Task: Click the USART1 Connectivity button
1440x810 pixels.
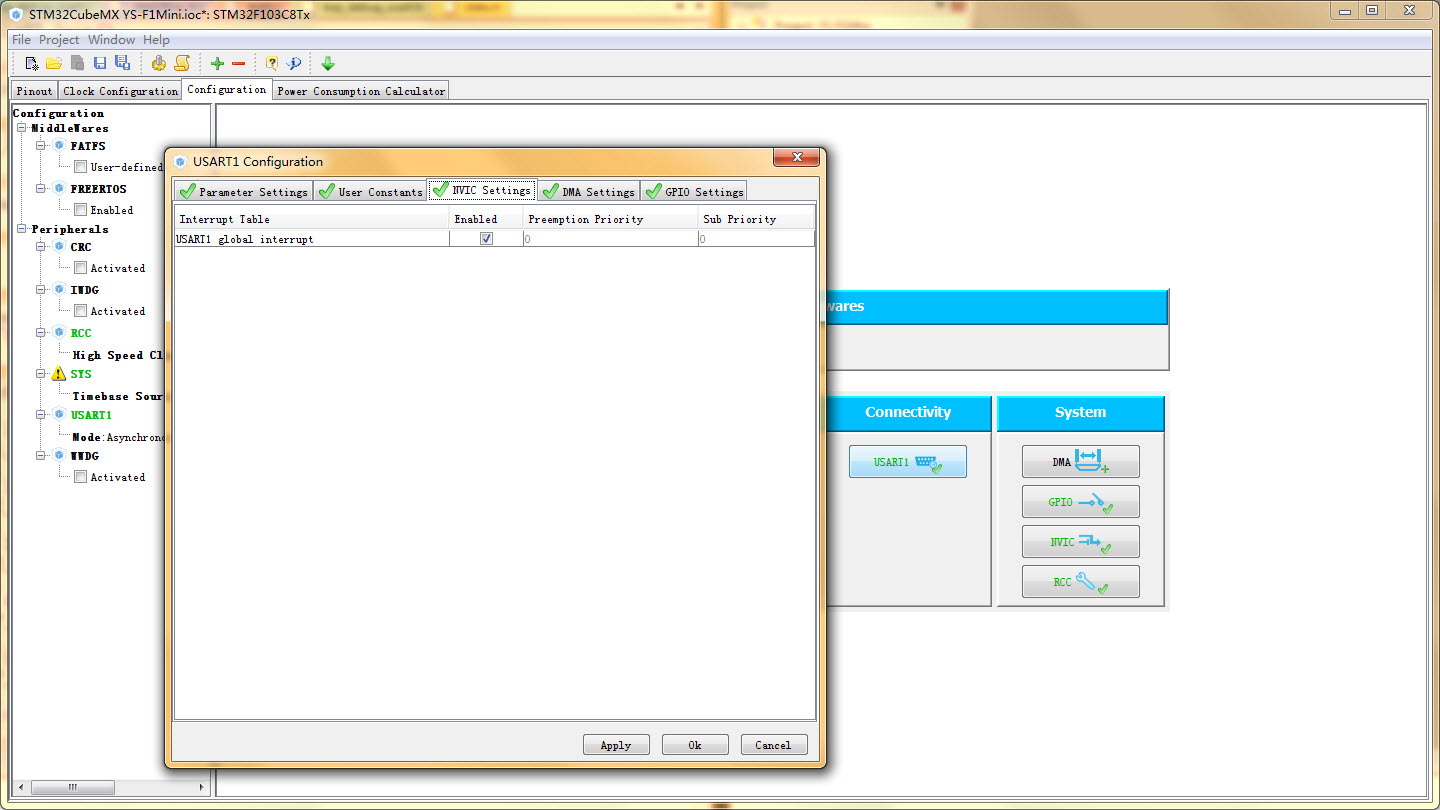Action: click(x=908, y=462)
